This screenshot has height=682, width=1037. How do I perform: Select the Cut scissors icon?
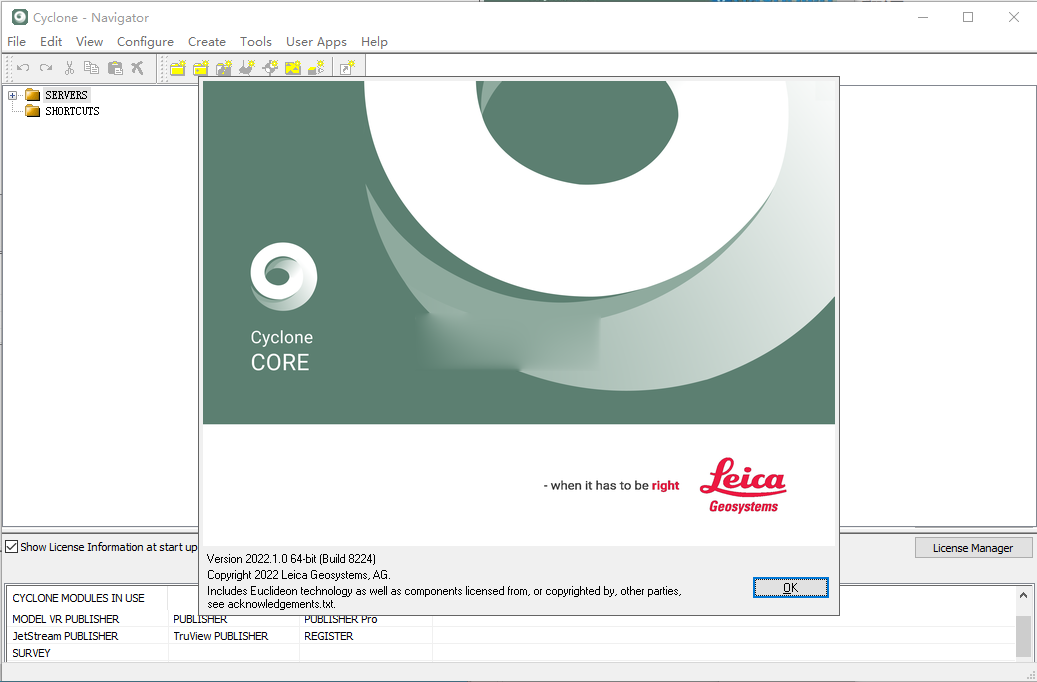tap(68, 68)
